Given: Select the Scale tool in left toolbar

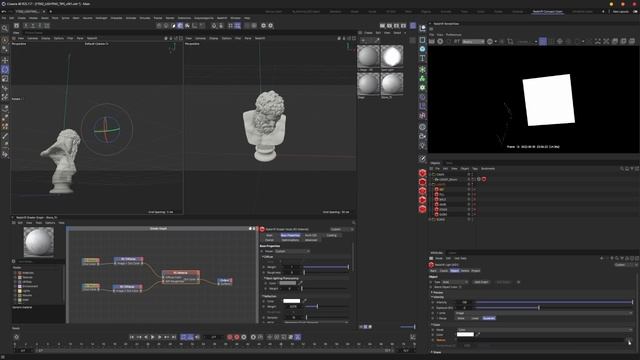Looking at the screenshot, I should pyautogui.click(x=5, y=78).
